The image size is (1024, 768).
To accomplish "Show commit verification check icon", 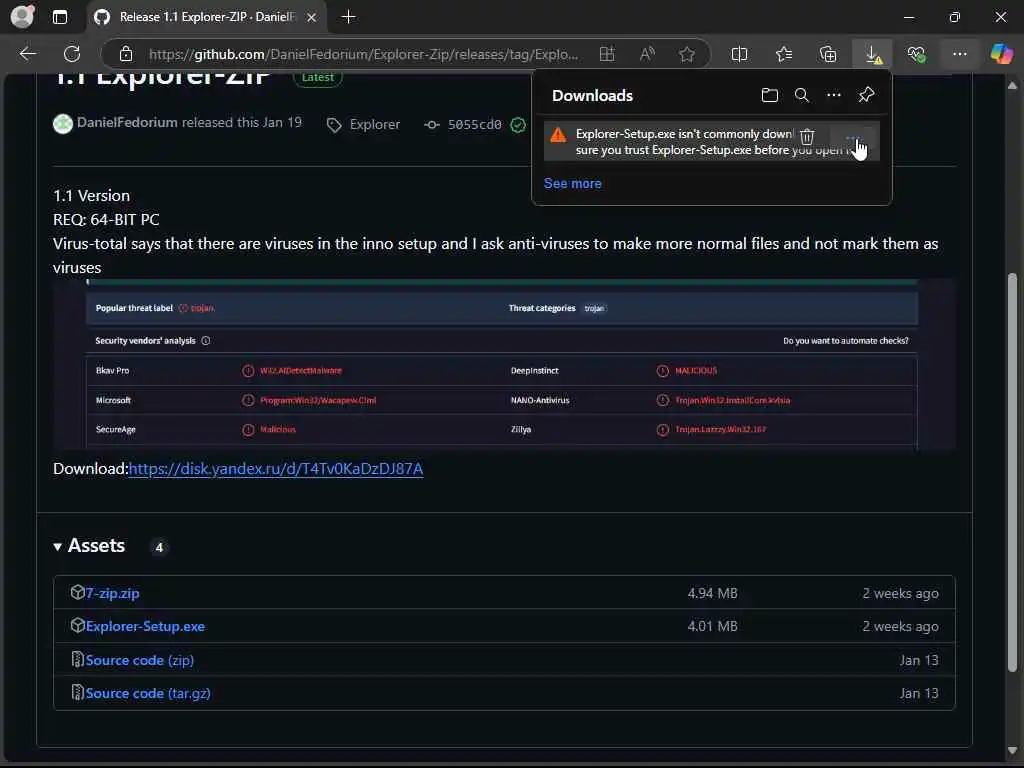I will point(518,124).
